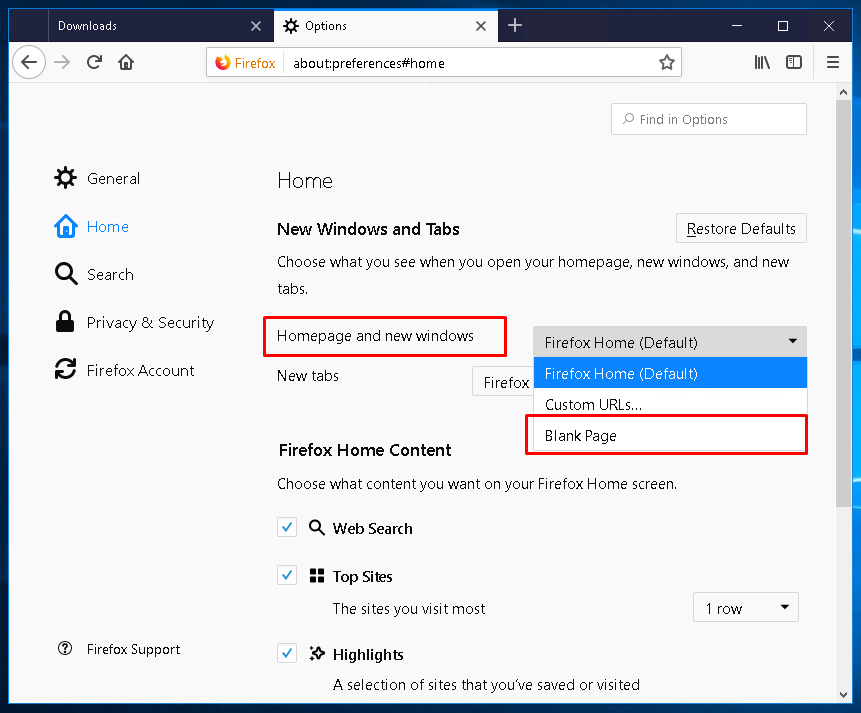This screenshot has height=713, width=861.
Task: Click the Highlights sparkle icon
Action: tap(317, 654)
